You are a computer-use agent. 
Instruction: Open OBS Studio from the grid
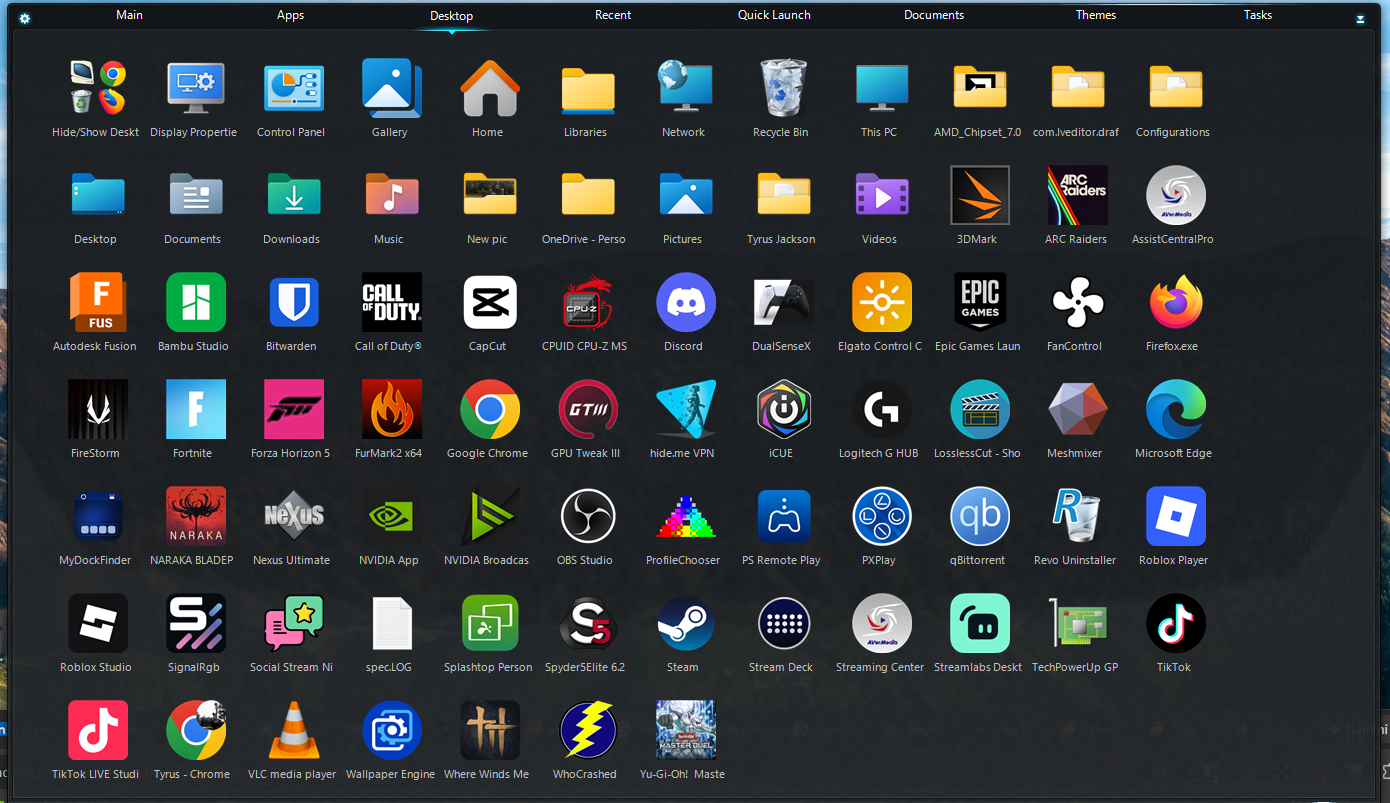click(587, 517)
